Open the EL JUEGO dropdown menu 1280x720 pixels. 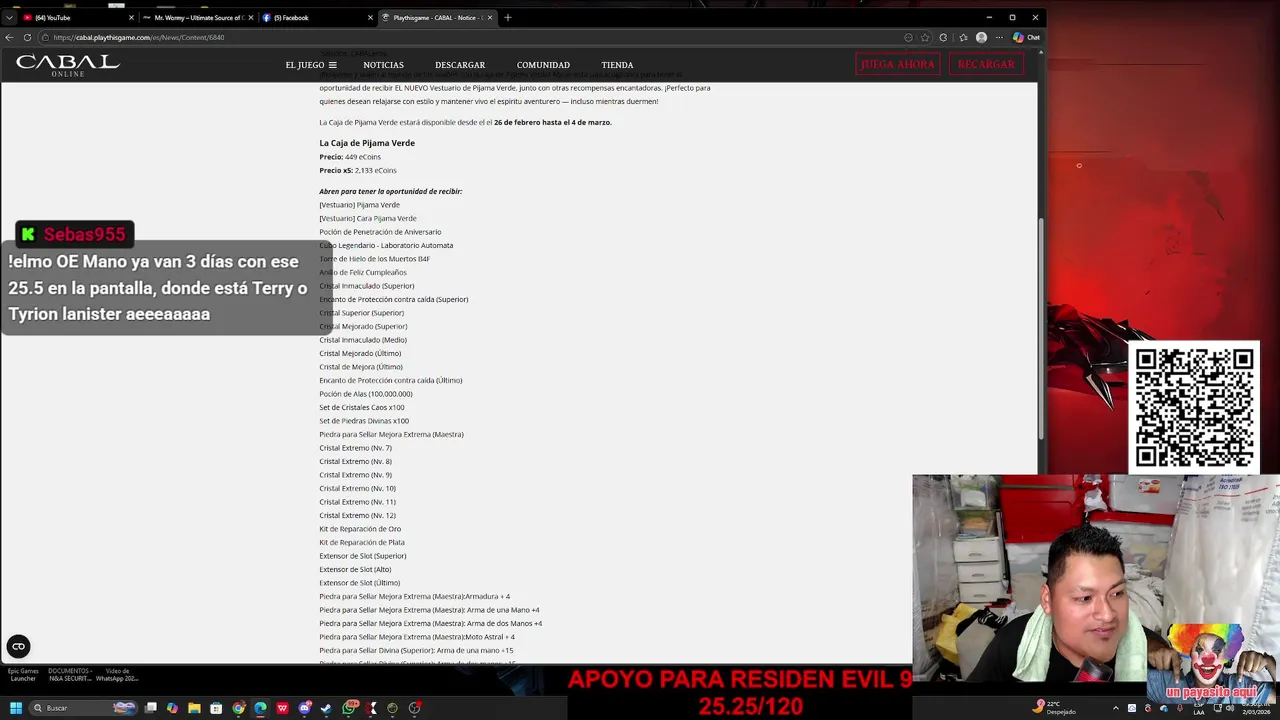[311, 65]
